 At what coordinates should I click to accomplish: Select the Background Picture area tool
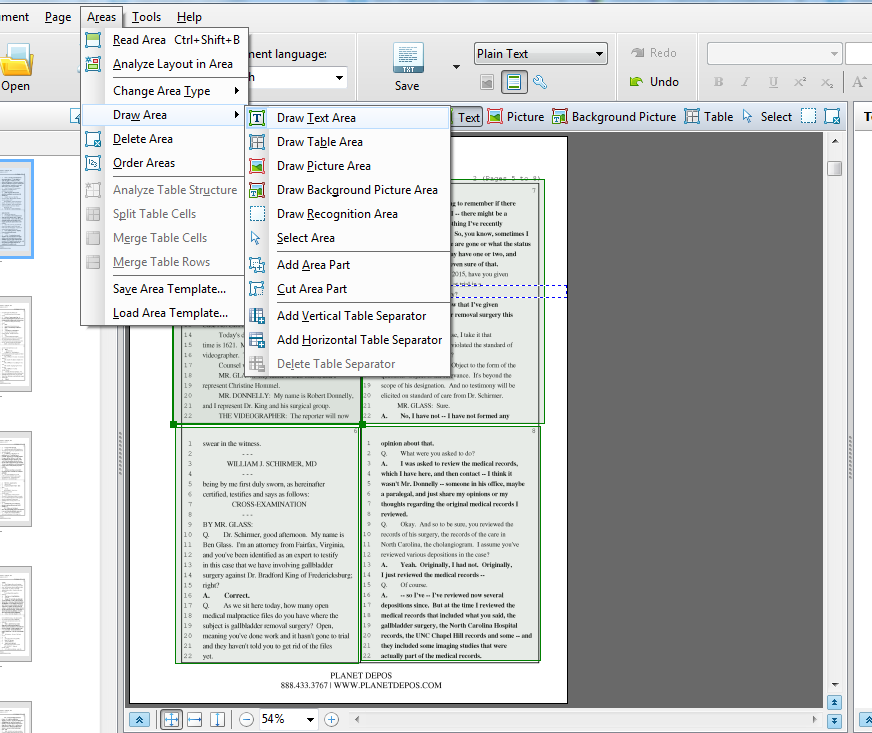(614, 117)
